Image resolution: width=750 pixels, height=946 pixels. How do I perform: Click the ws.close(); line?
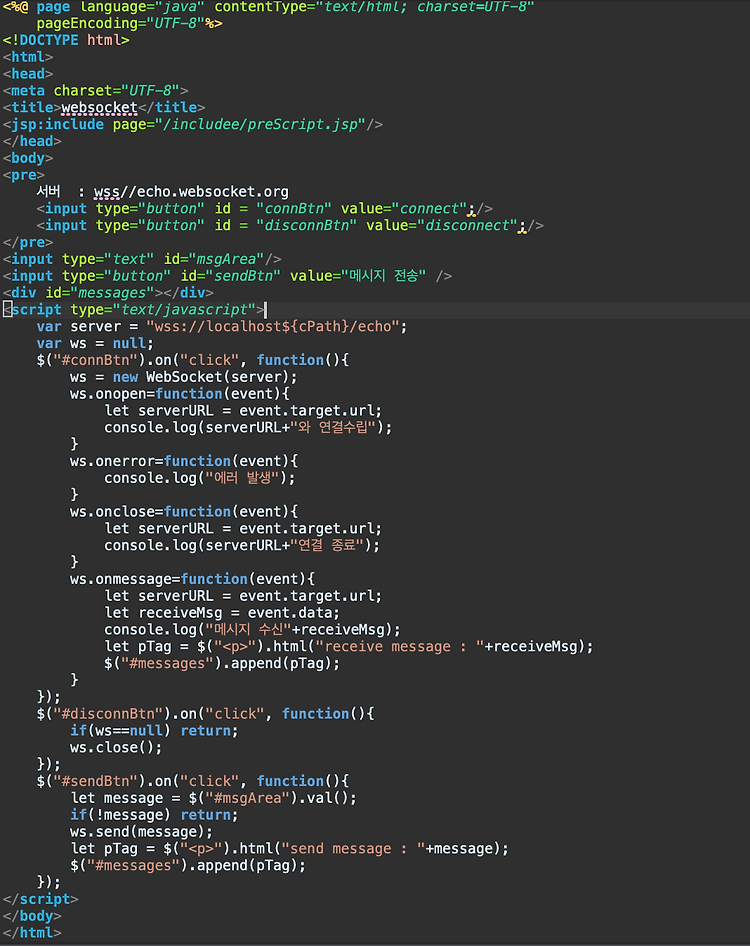116,748
